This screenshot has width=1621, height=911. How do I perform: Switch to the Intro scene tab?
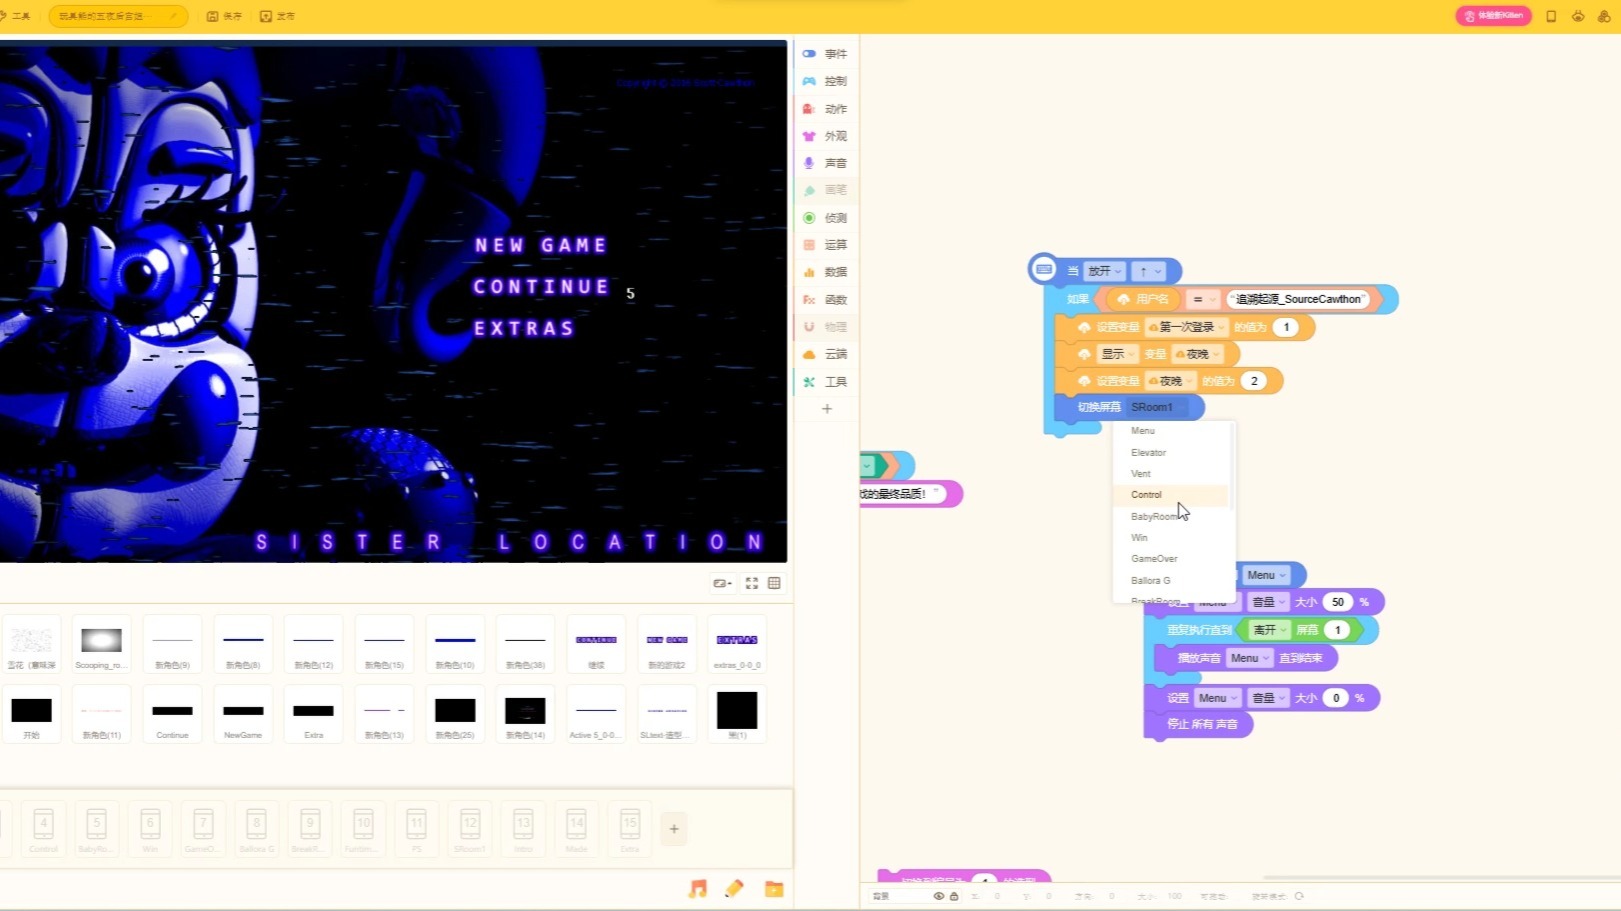[x=523, y=829]
